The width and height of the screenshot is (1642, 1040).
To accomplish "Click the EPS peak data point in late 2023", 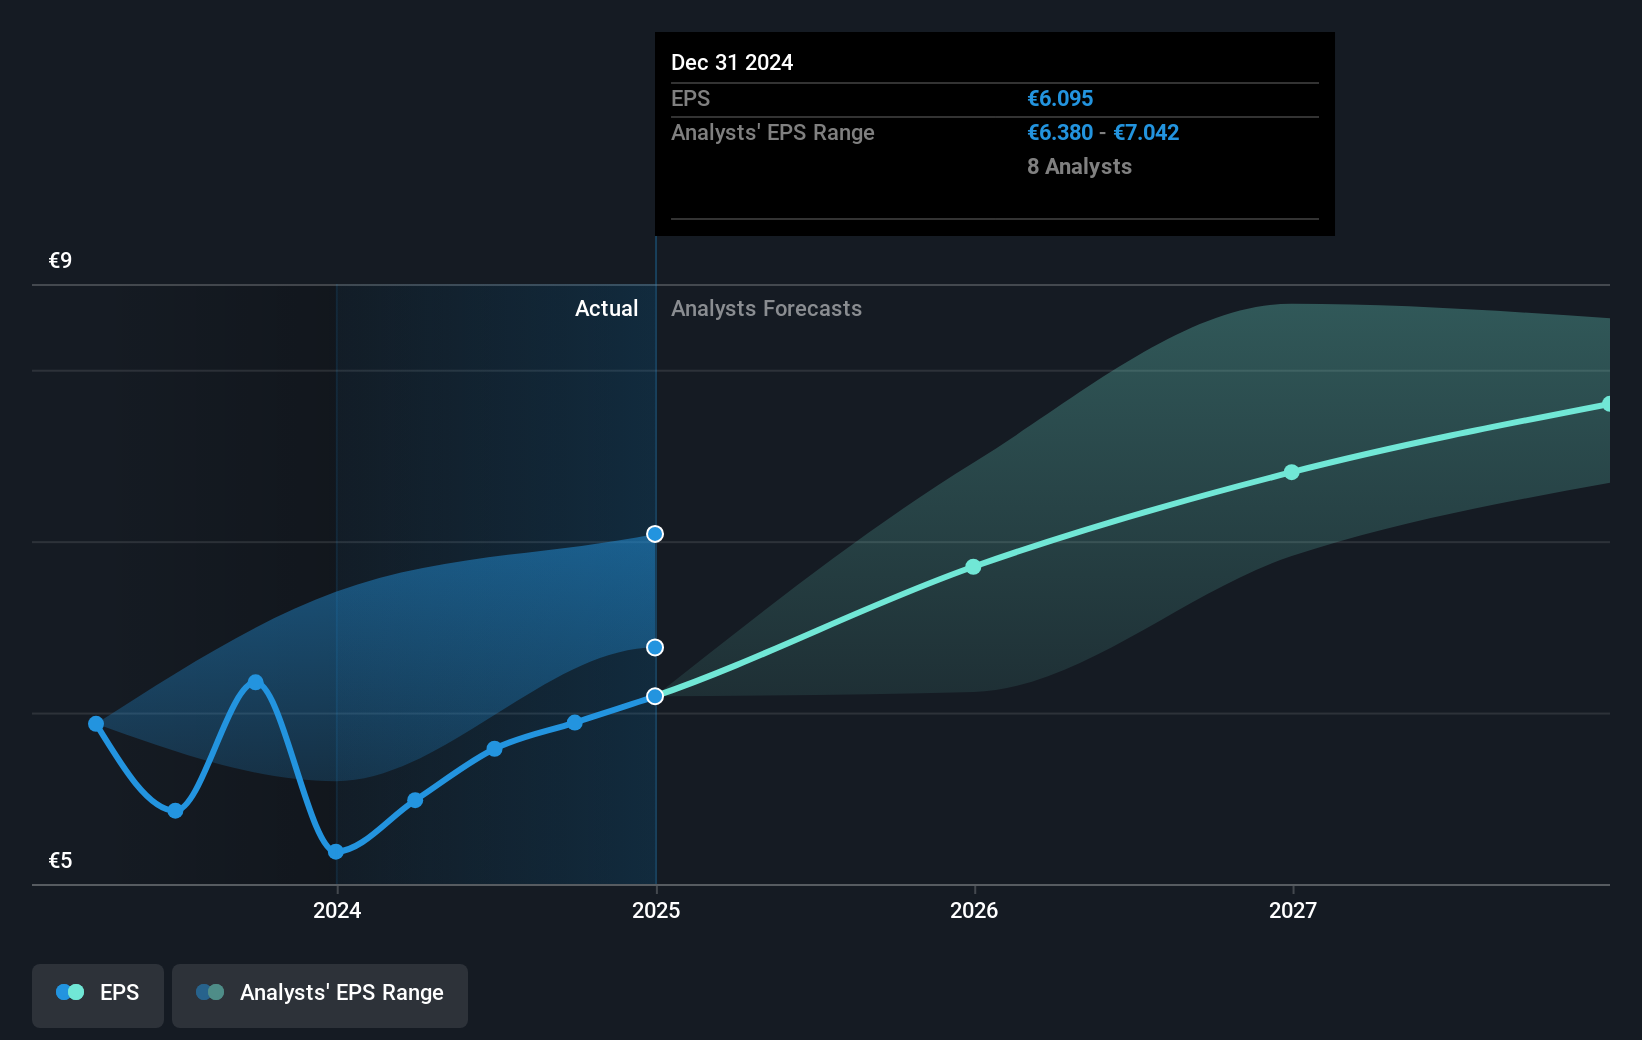I will coord(256,682).
